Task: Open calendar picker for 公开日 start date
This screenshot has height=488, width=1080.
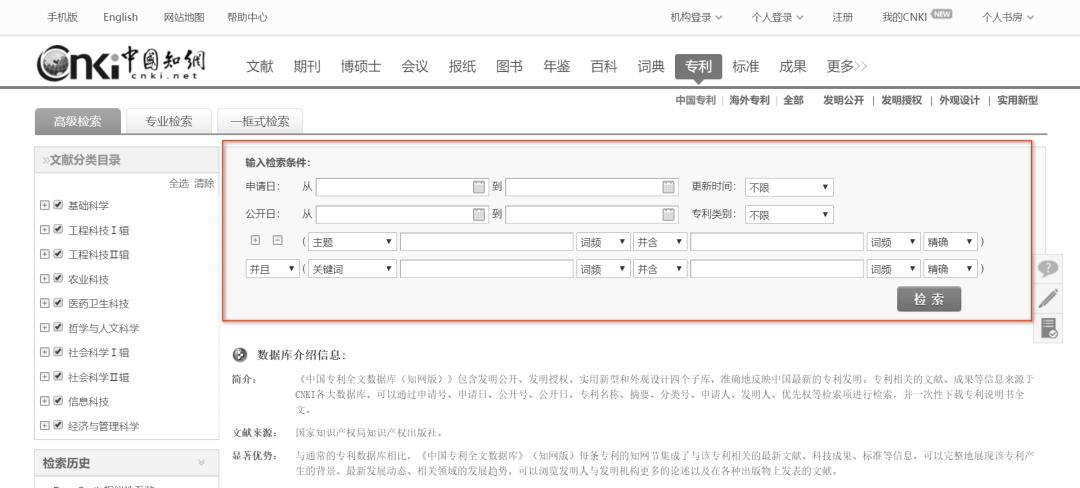Action: click(479, 214)
